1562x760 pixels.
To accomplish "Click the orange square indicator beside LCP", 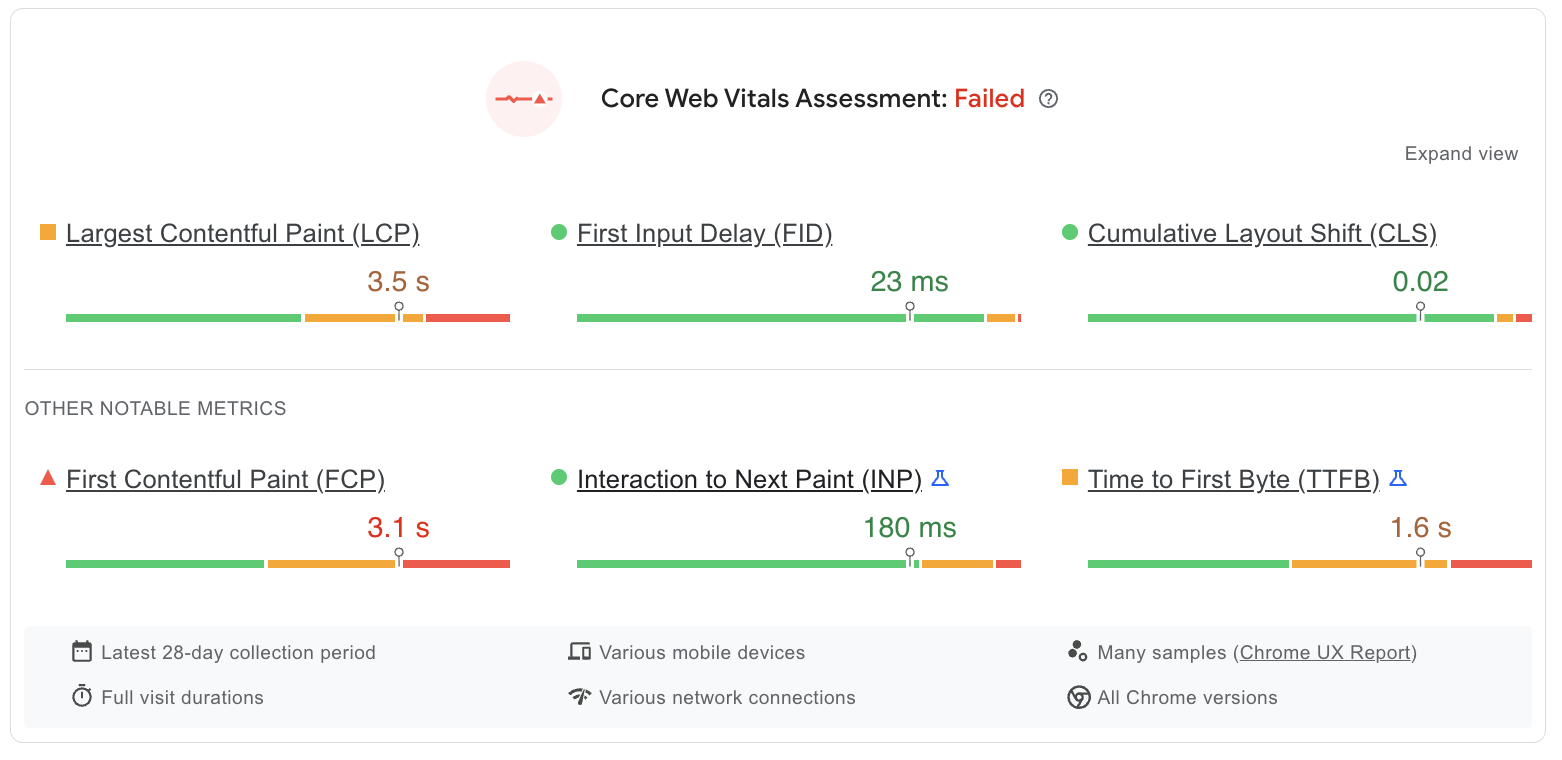I will pyautogui.click(x=47, y=231).
